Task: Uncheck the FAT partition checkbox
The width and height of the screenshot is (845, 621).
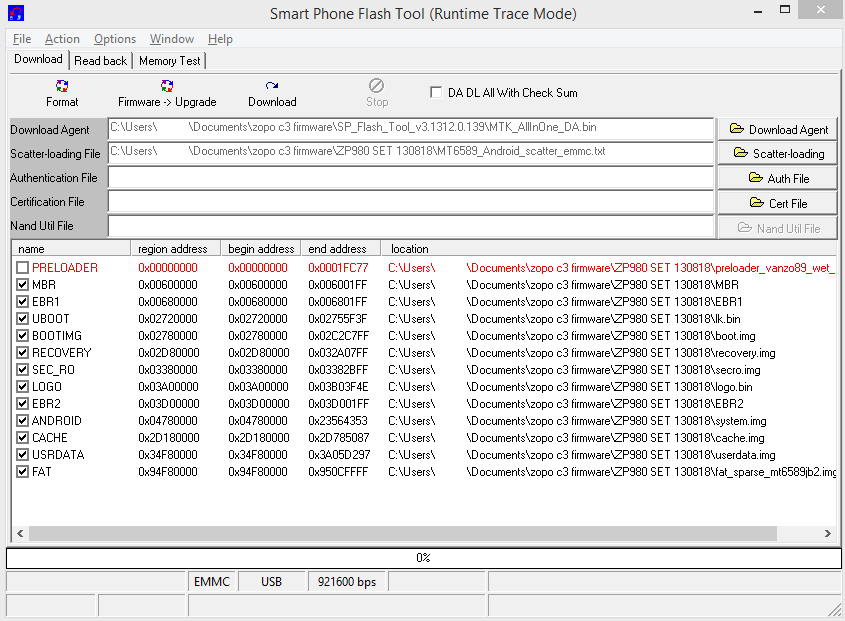Action: [22, 471]
